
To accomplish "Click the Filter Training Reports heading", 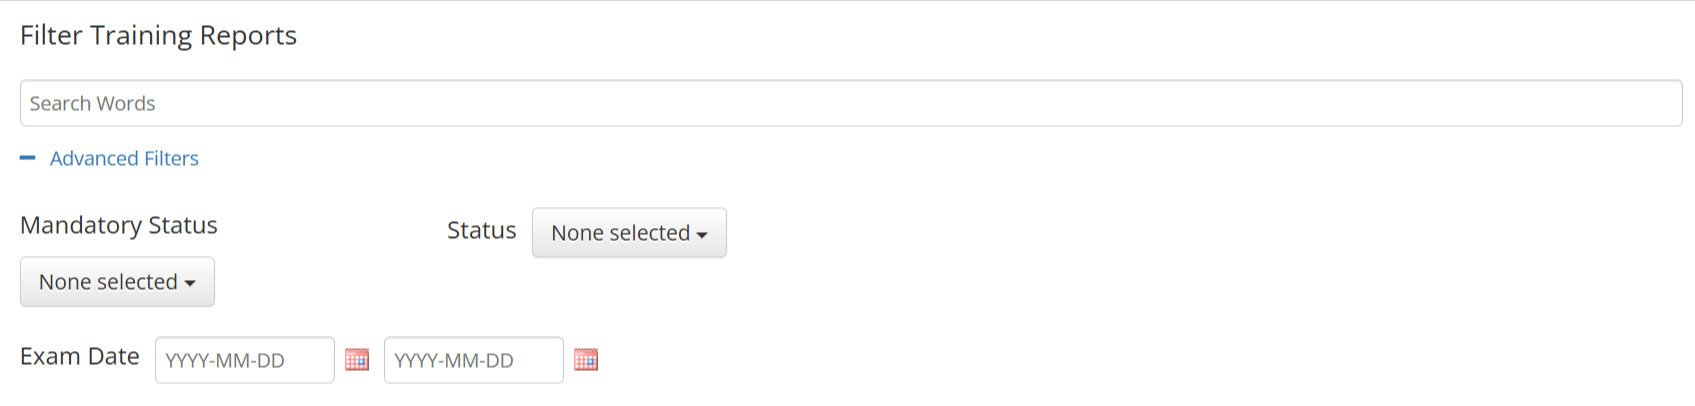I will point(158,35).
